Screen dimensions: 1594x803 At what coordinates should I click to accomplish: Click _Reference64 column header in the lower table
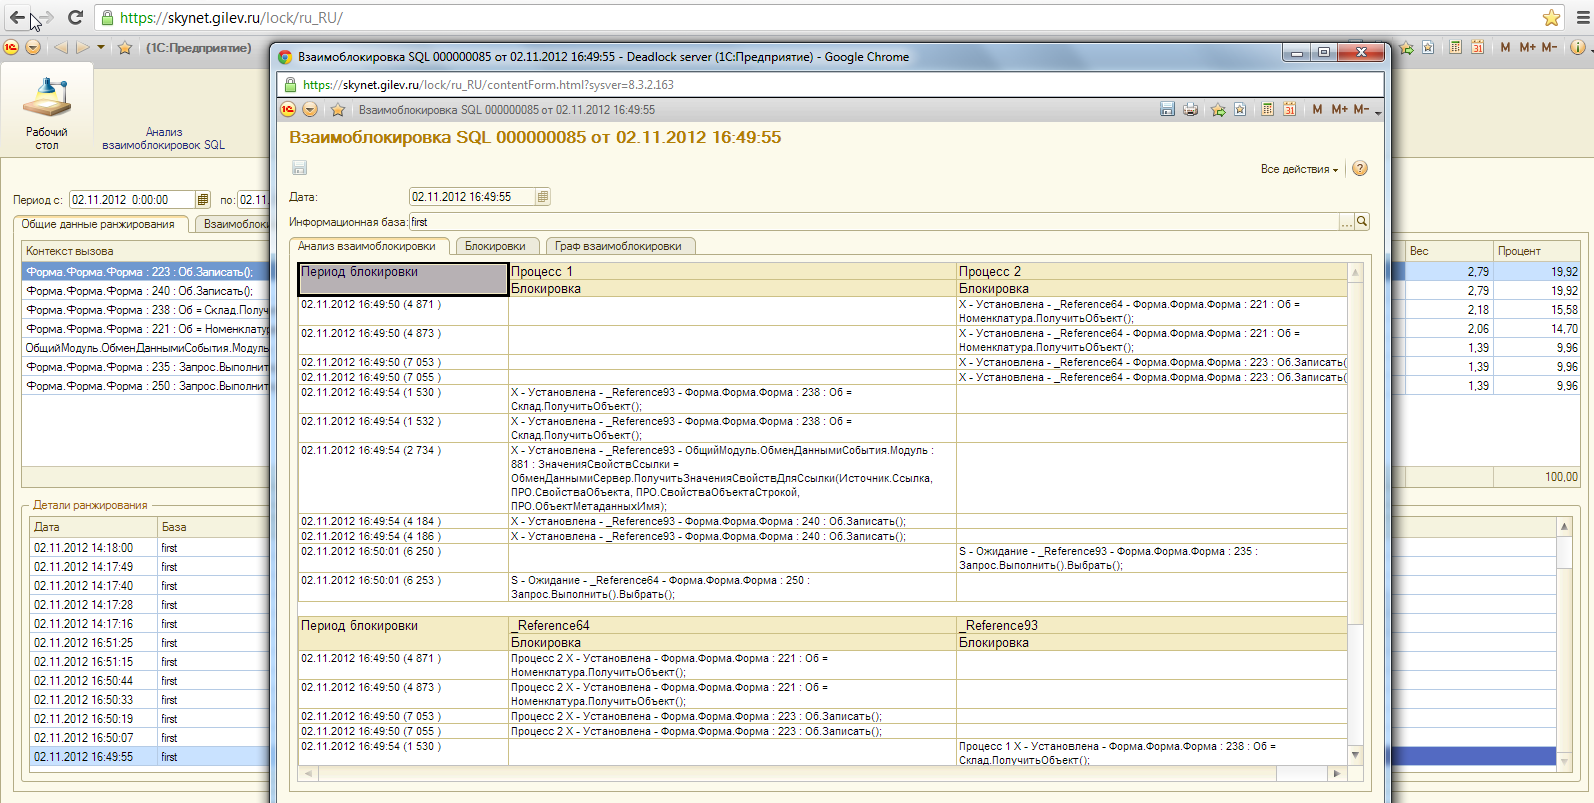pyautogui.click(x=732, y=625)
